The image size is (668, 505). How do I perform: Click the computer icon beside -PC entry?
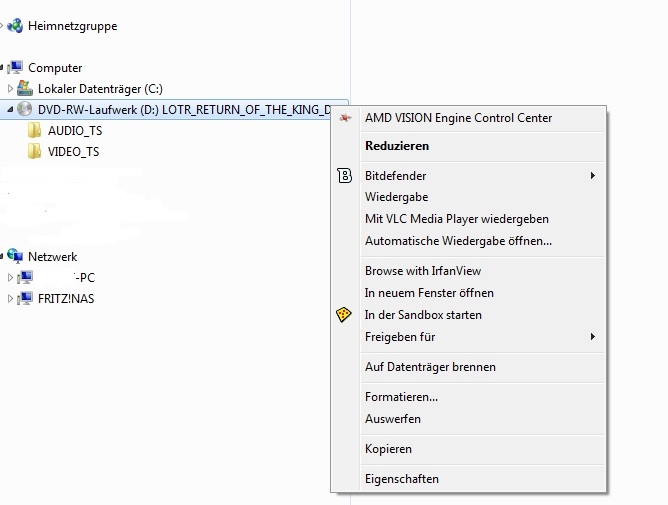pos(25,277)
